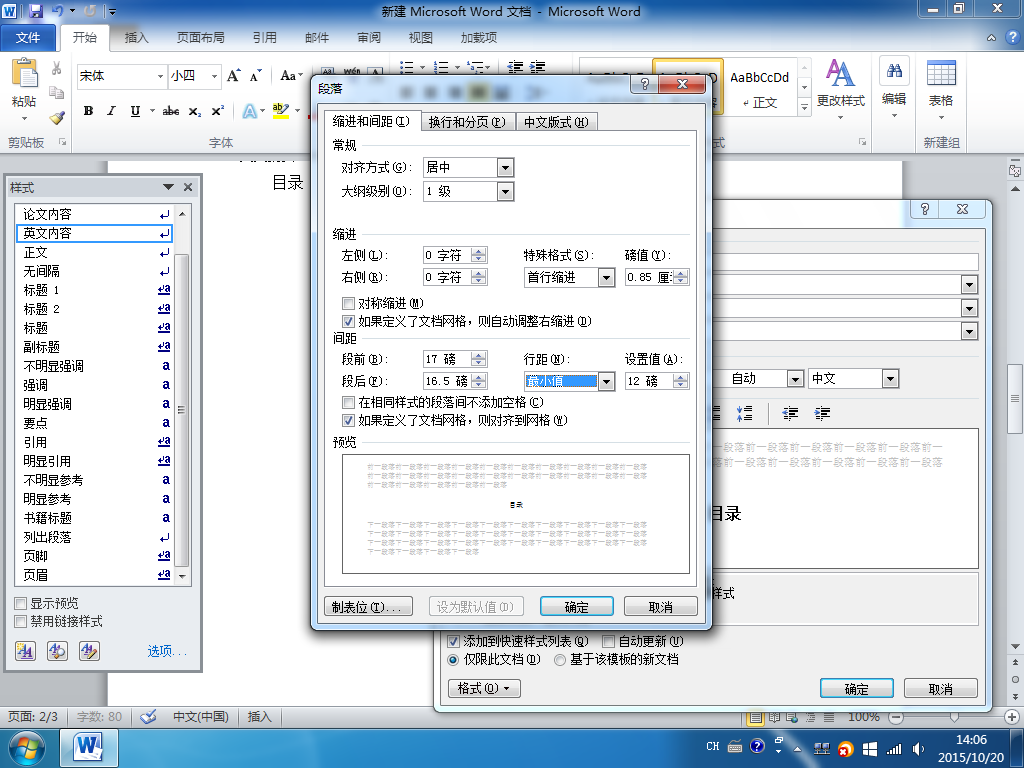1024x768 pixels.
Task: Switch to the 换行和分页 tab
Action: pos(468,122)
